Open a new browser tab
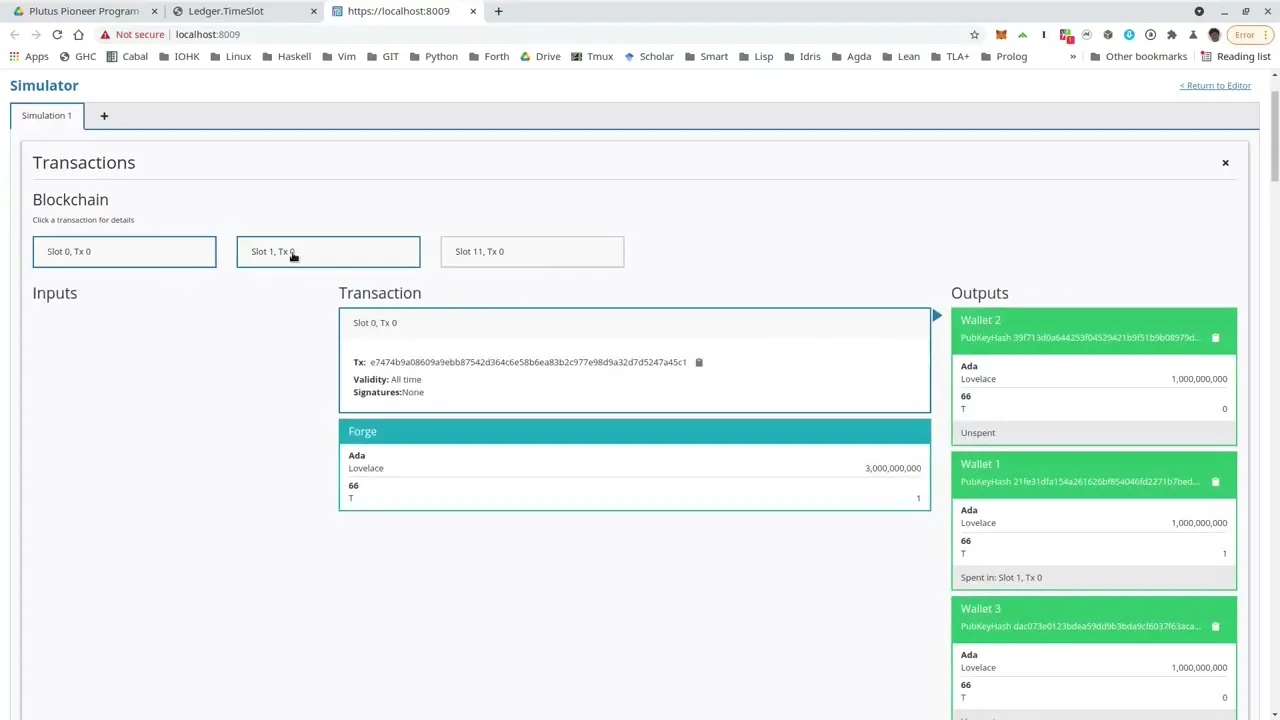The height and width of the screenshot is (720, 1280). tap(498, 11)
